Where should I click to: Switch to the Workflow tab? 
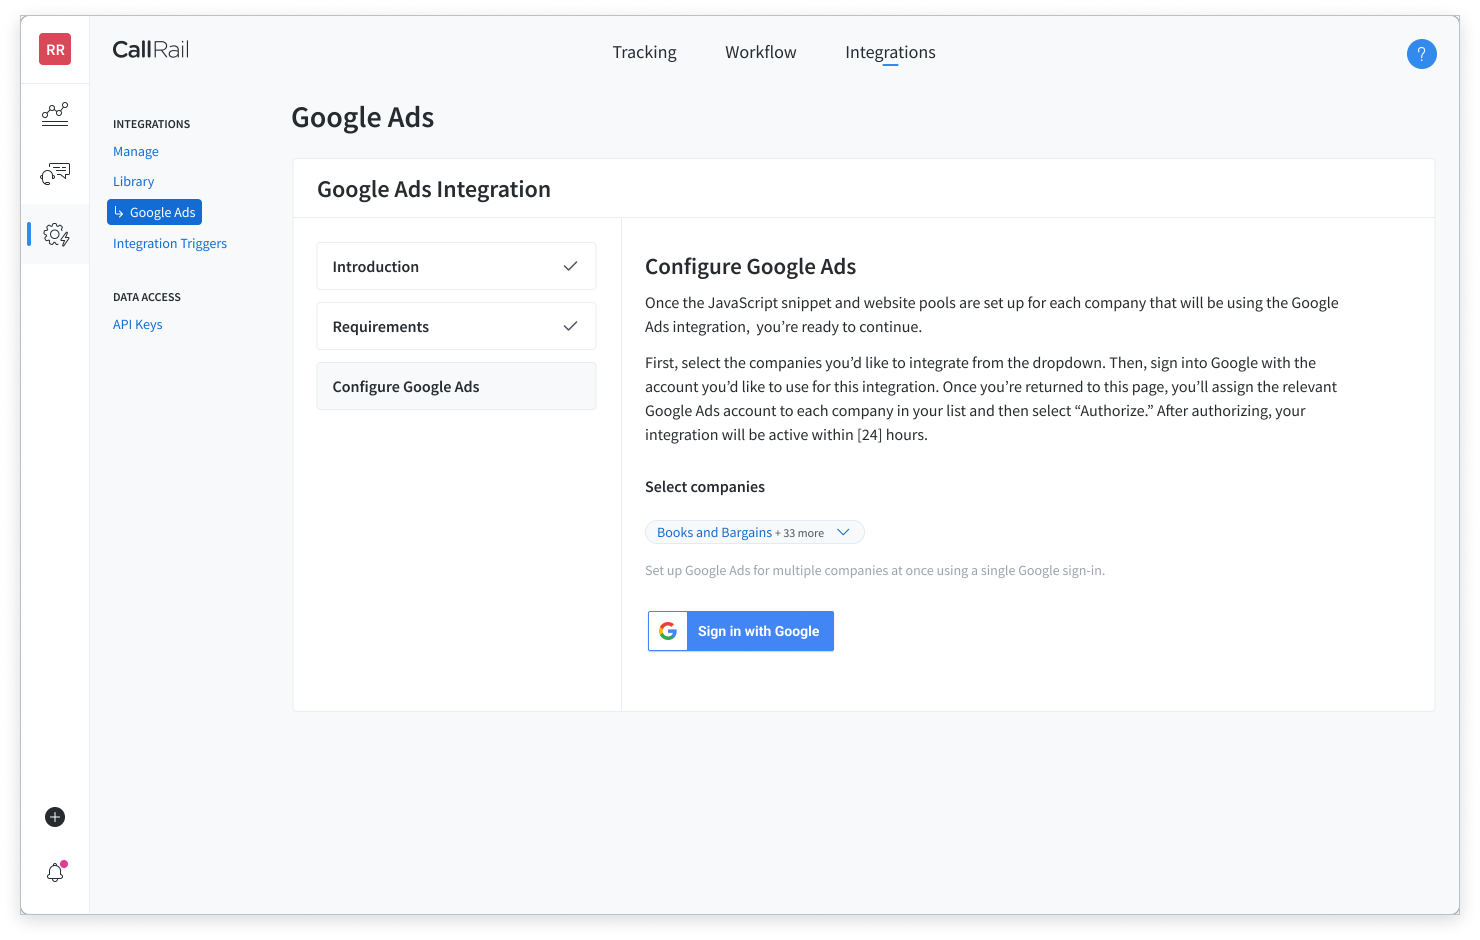click(x=761, y=52)
